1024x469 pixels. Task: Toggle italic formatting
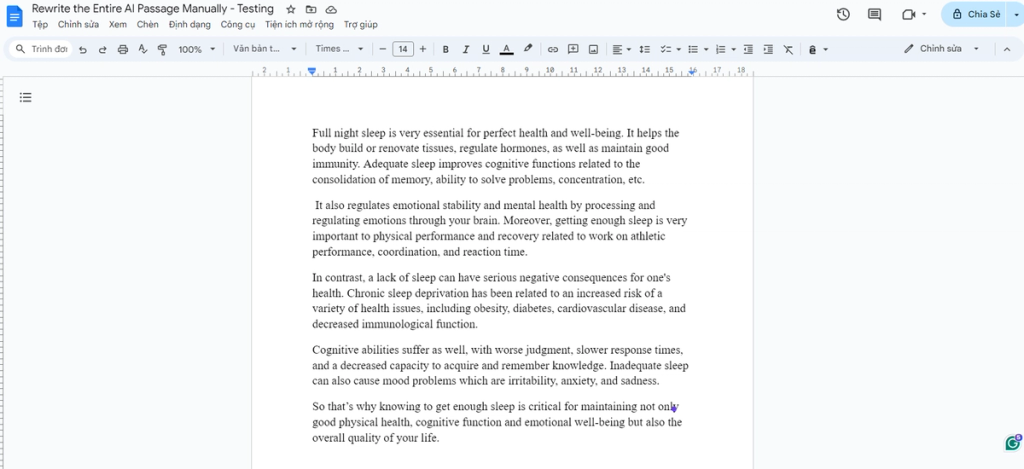click(466, 49)
